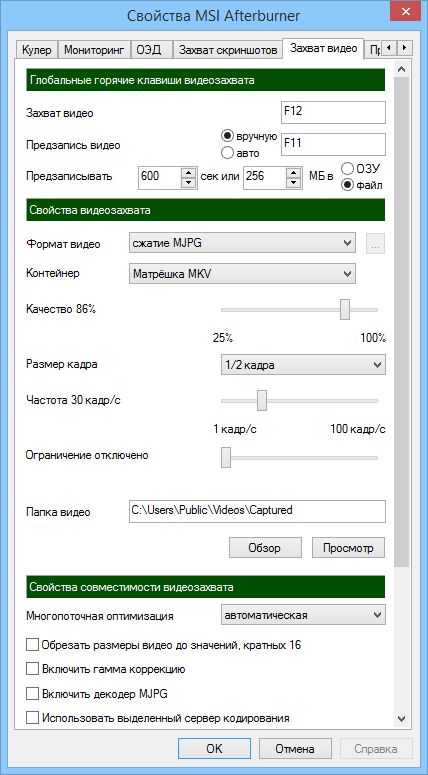Select the авто radio button
The width and height of the screenshot is (428, 775).
coord(240,153)
